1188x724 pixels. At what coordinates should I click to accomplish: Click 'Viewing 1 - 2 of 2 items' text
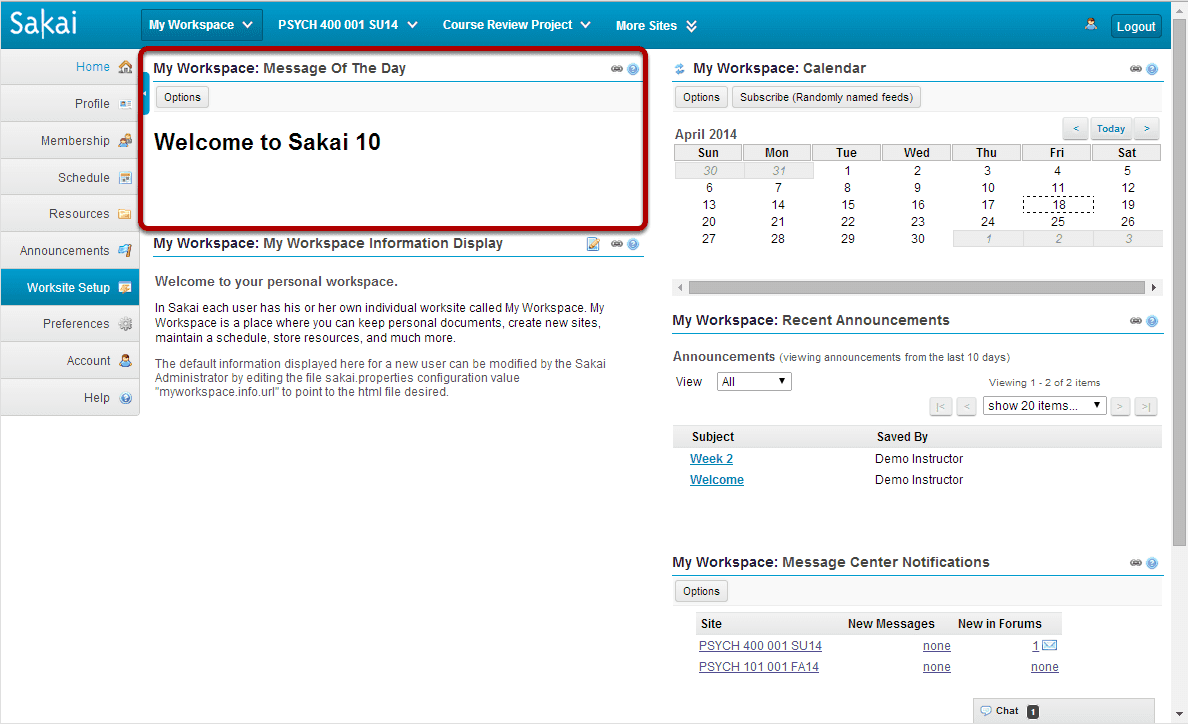coord(1044,383)
